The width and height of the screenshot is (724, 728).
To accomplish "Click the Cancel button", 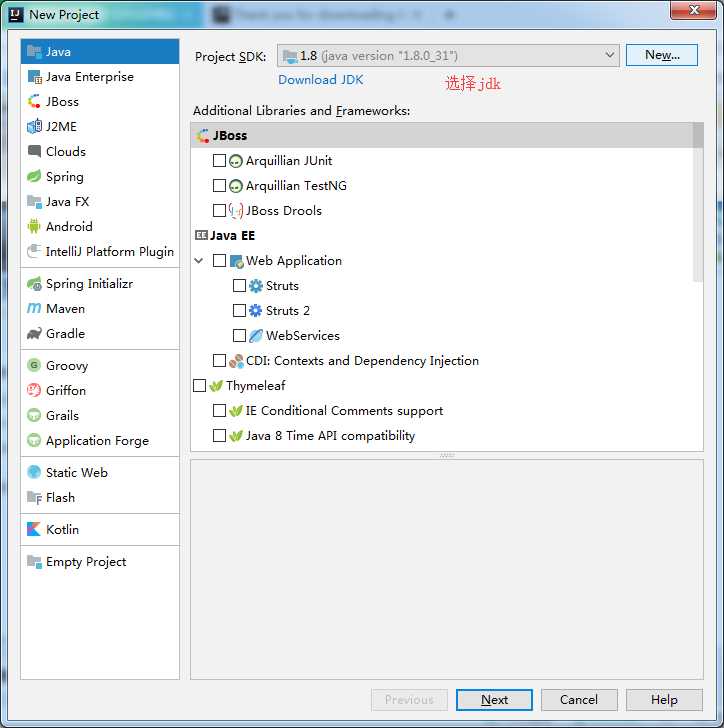I will 579,700.
